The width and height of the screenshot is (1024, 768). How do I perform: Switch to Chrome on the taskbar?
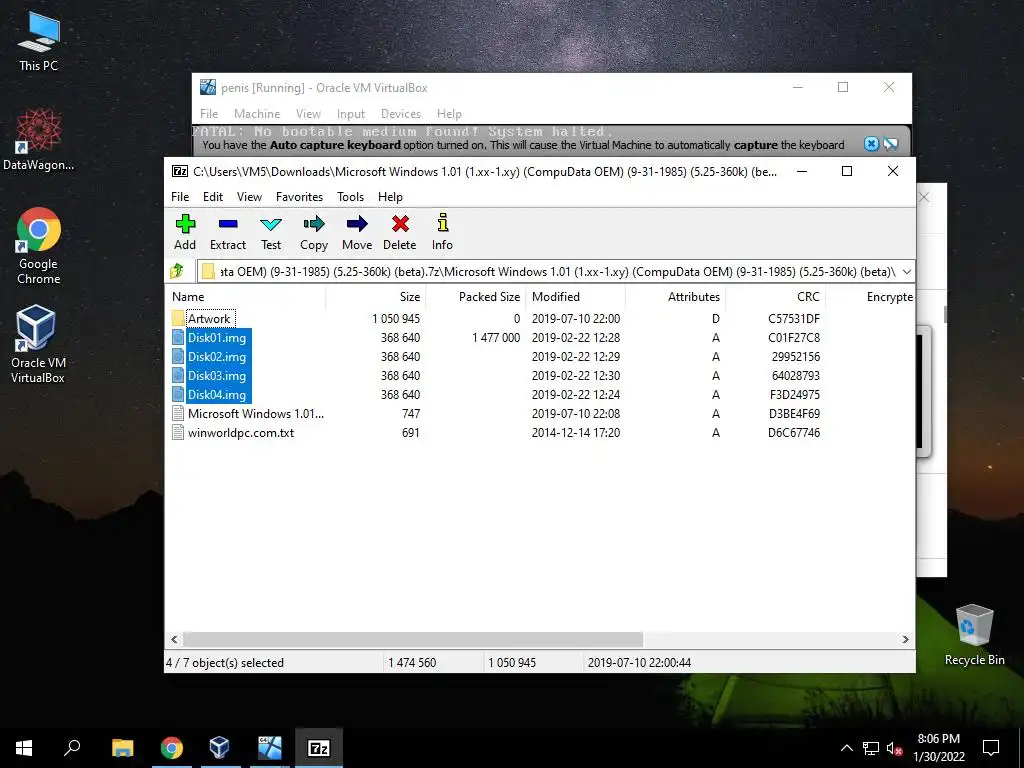pyautogui.click(x=171, y=748)
